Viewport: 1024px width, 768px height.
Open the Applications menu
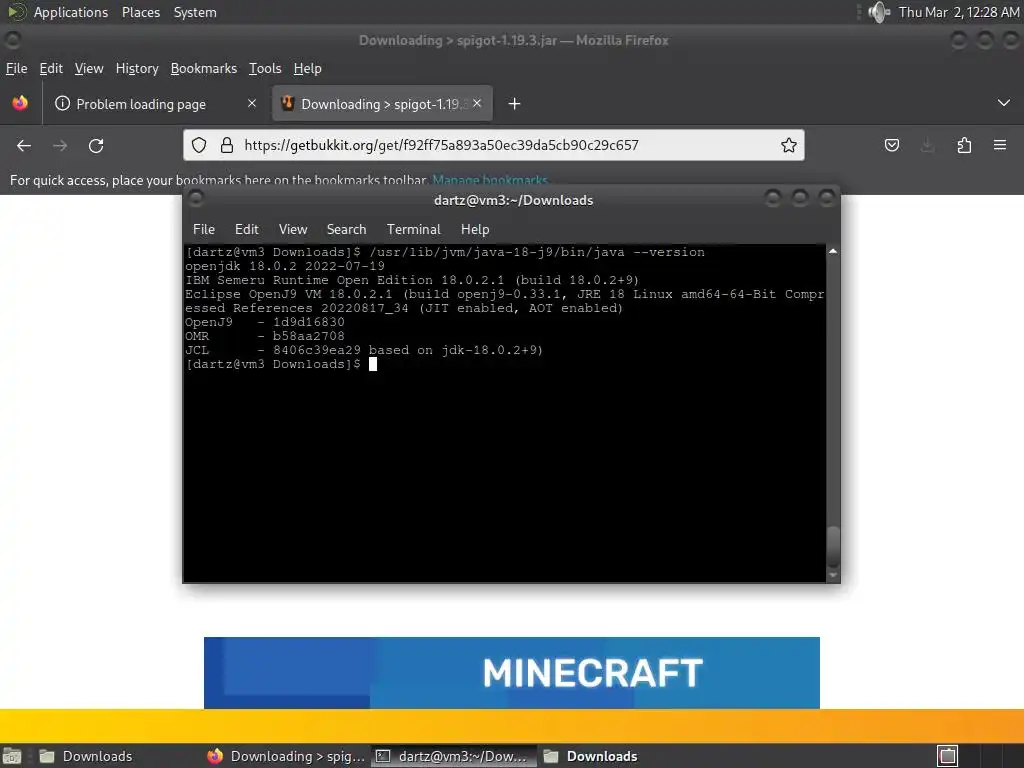pos(71,12)
